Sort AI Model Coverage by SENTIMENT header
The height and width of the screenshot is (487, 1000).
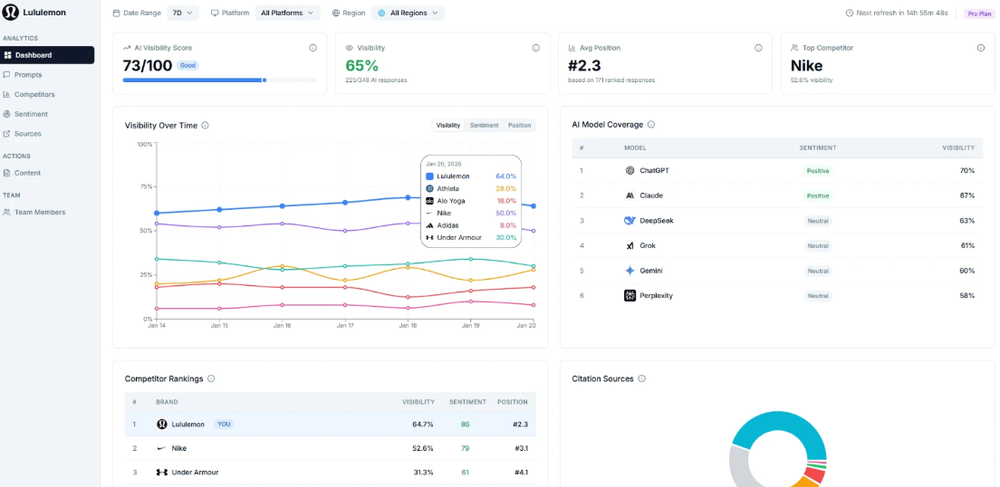pos(818,148)
